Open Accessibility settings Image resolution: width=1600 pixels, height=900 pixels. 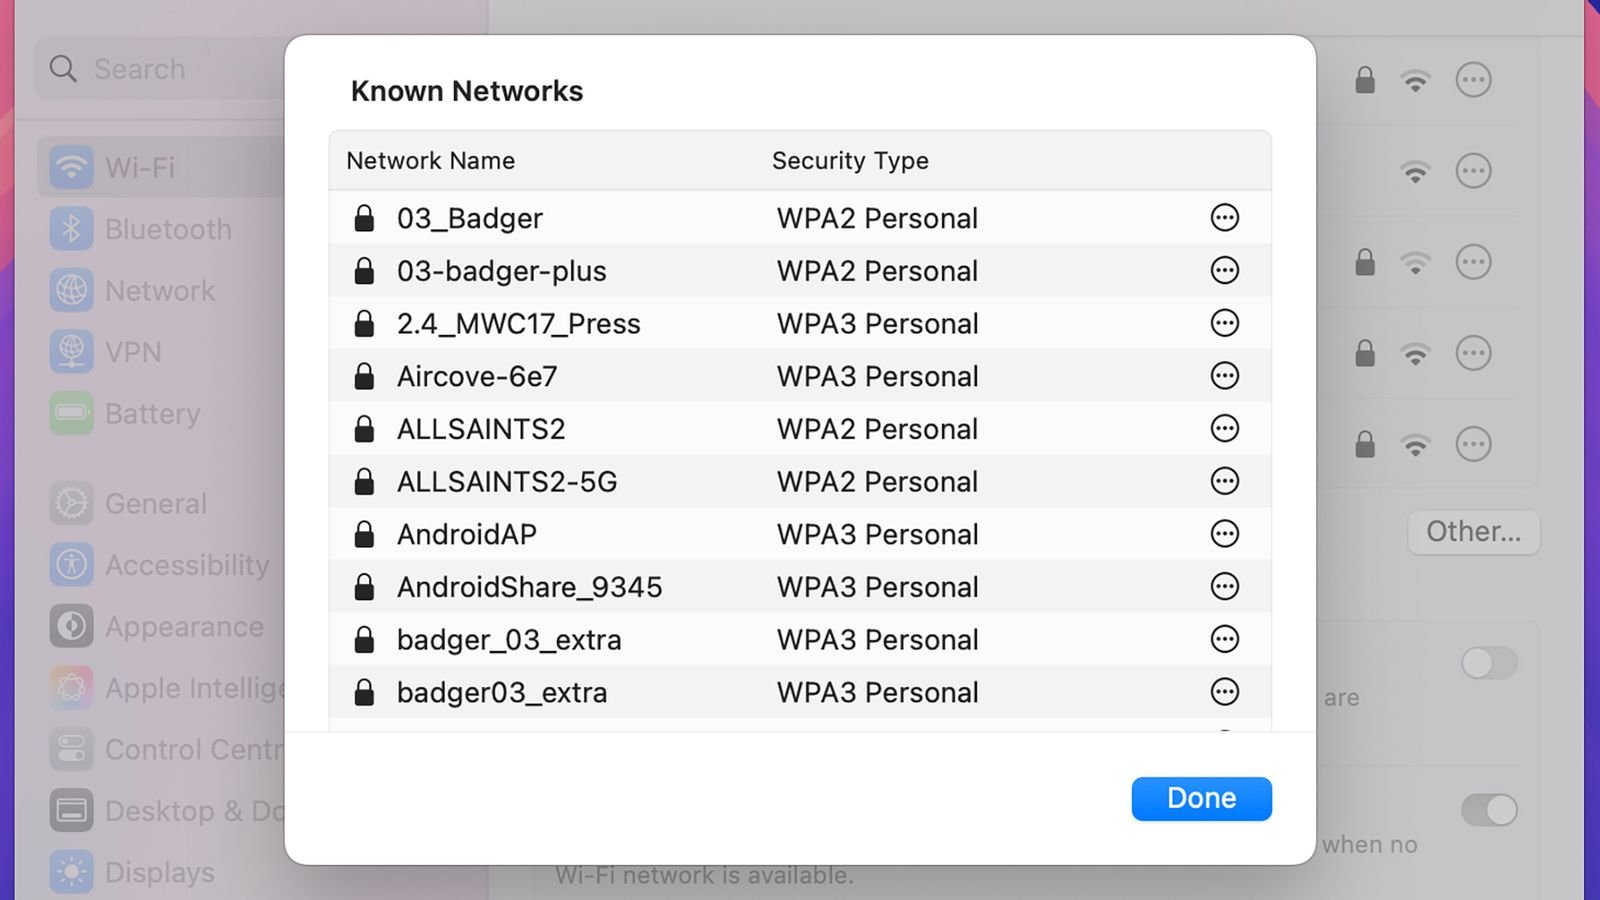(x=186, y=565)
